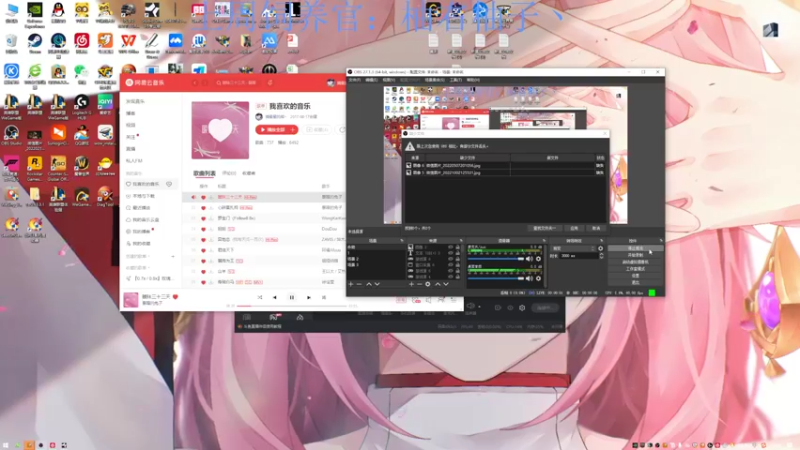Screen dimensions: 800x450
Task: Open the OBS scene transition type dropdown
Action: pos(573,248)
